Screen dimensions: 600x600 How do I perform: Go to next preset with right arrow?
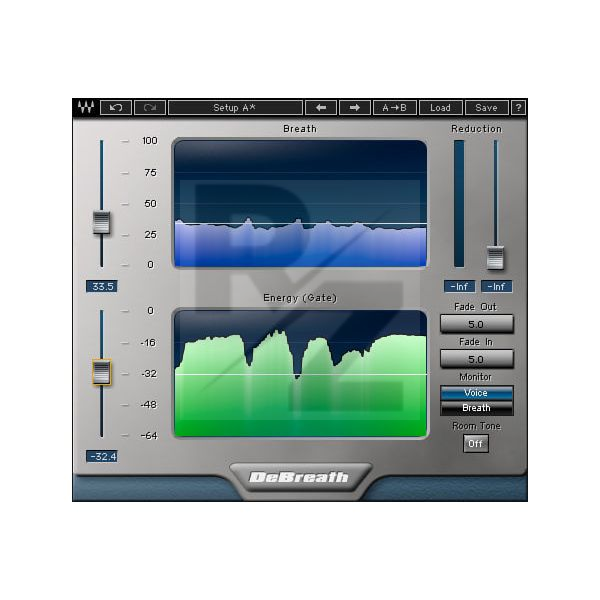click(354, 108)
